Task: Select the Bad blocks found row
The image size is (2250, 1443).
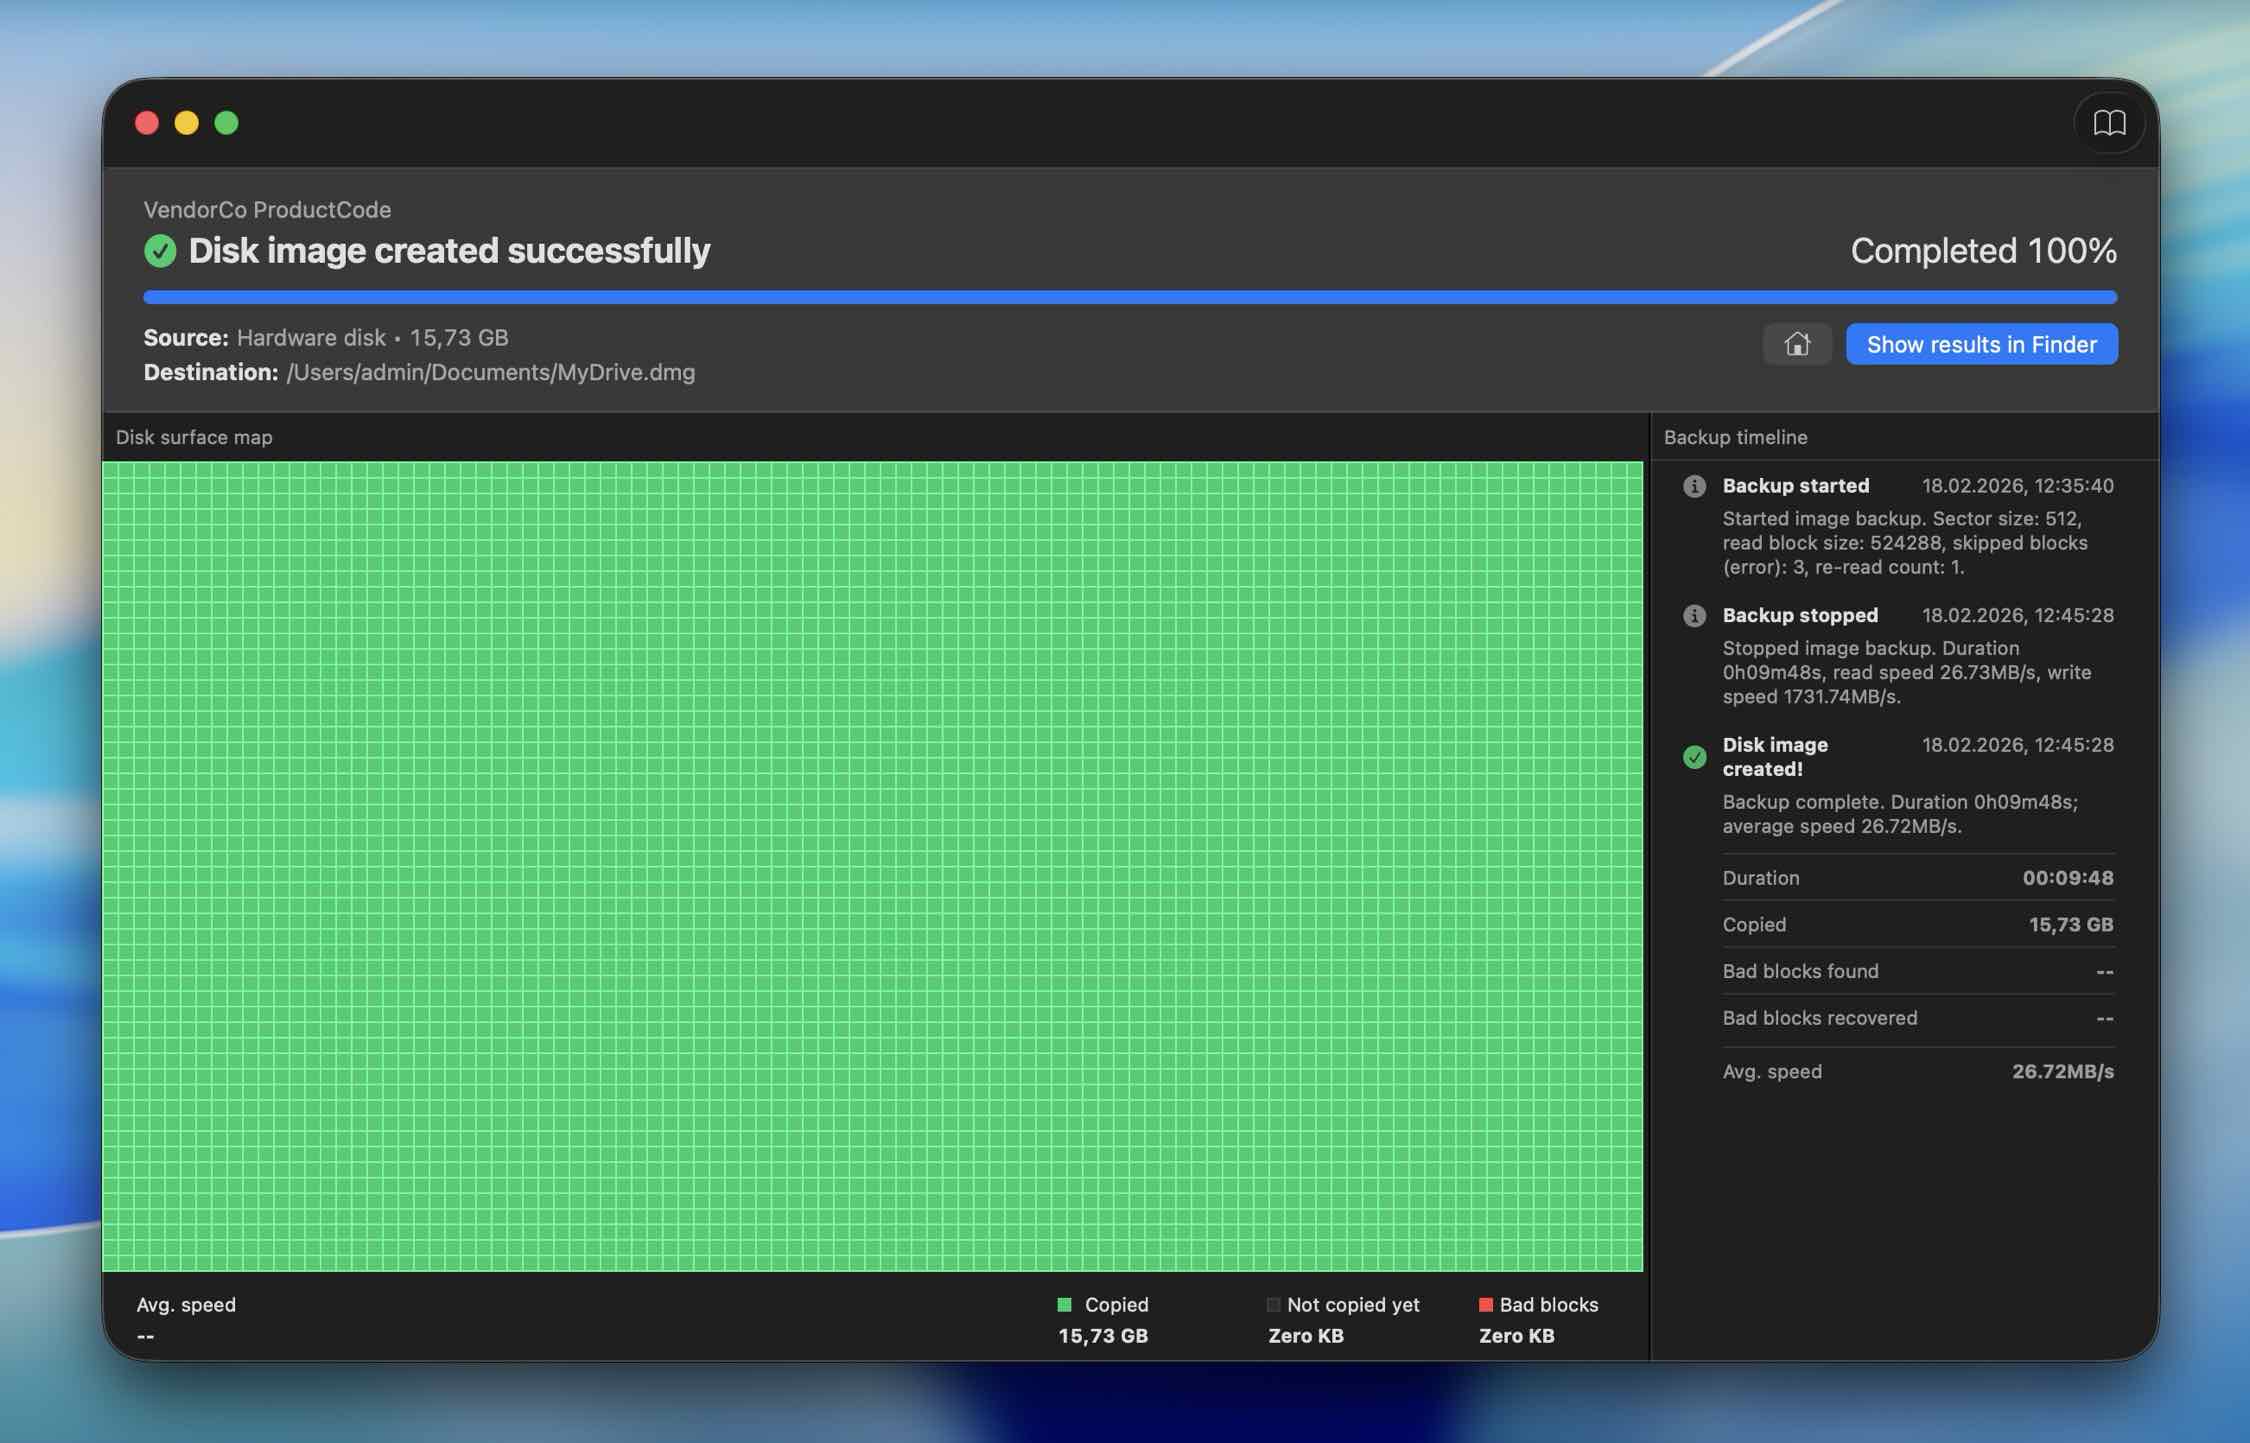Action: tap(1917, 971)
